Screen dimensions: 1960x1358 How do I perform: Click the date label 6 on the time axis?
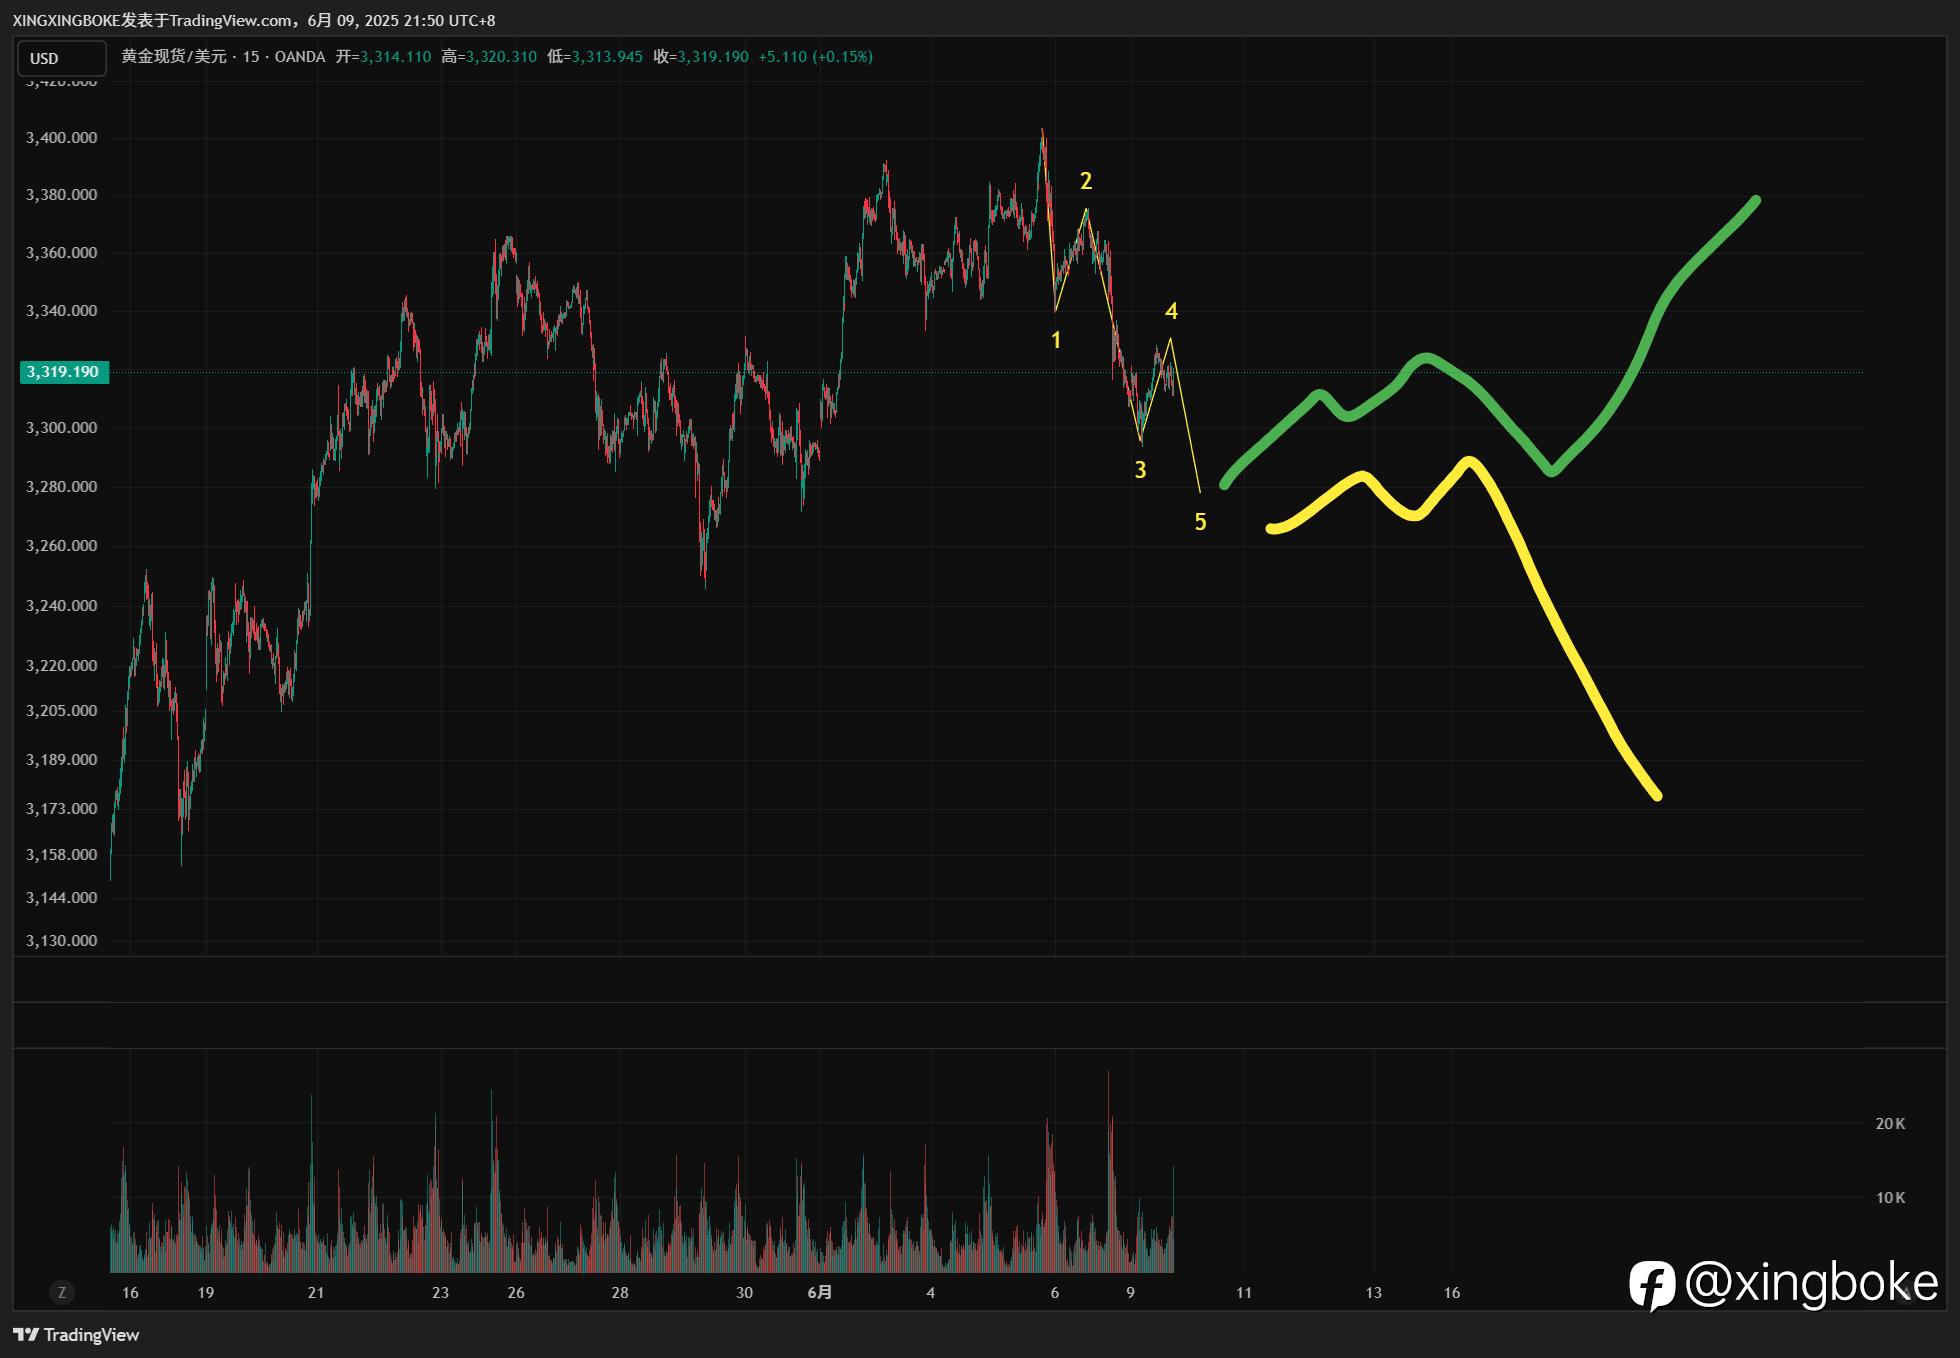click(1055, 1293)
